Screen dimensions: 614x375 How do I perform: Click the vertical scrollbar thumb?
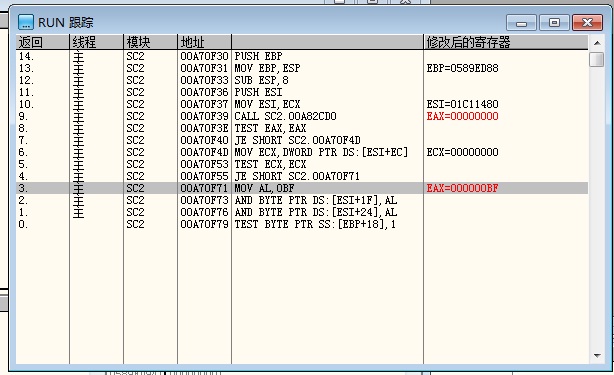click(597, 59)
